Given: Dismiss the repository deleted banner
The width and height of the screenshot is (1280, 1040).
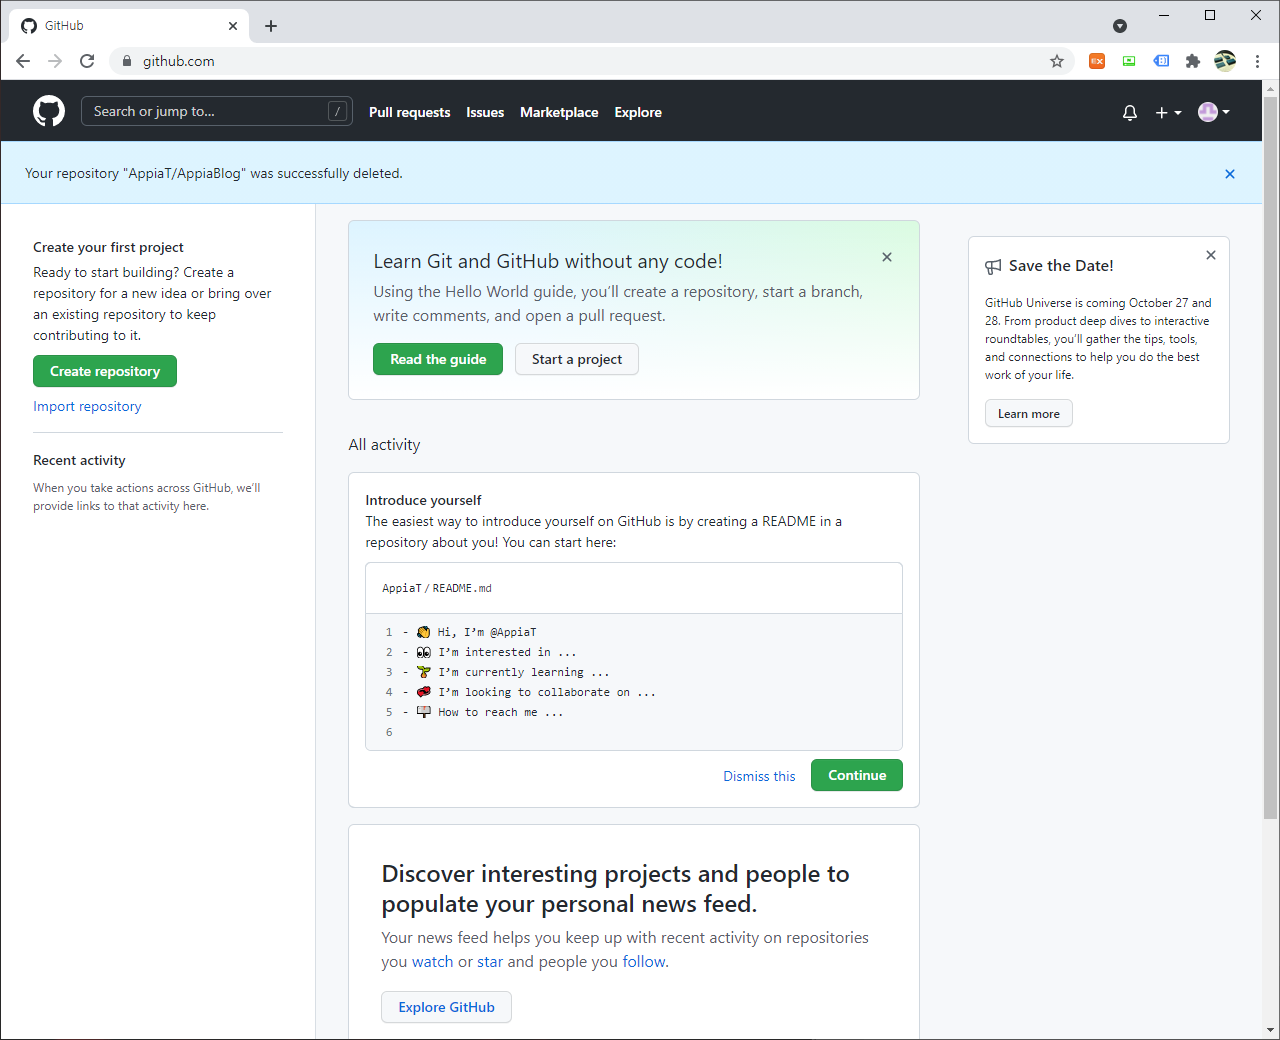Looking at the screenshot, I should (1230, 174).
